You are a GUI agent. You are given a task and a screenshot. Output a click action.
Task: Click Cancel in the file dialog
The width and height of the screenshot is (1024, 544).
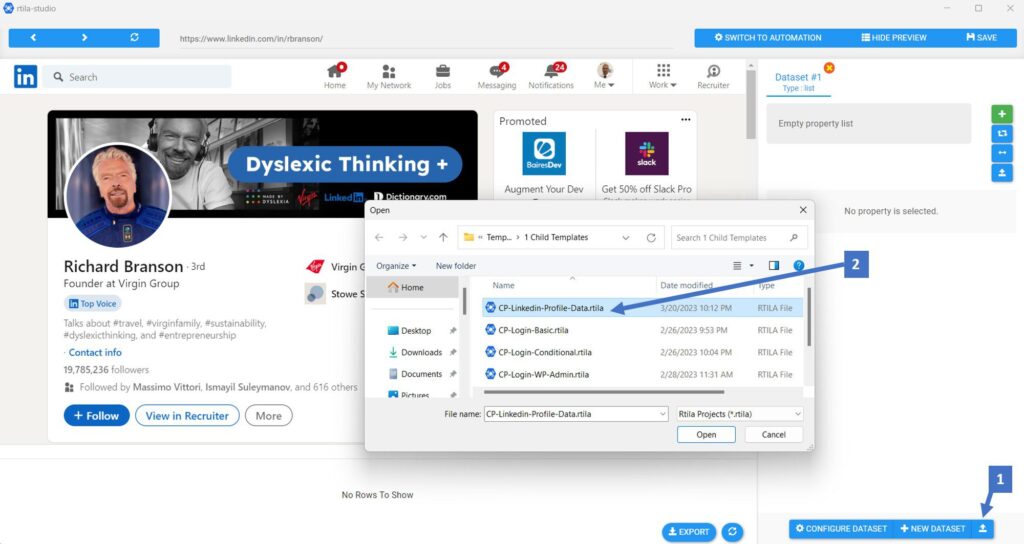(773, 435)
